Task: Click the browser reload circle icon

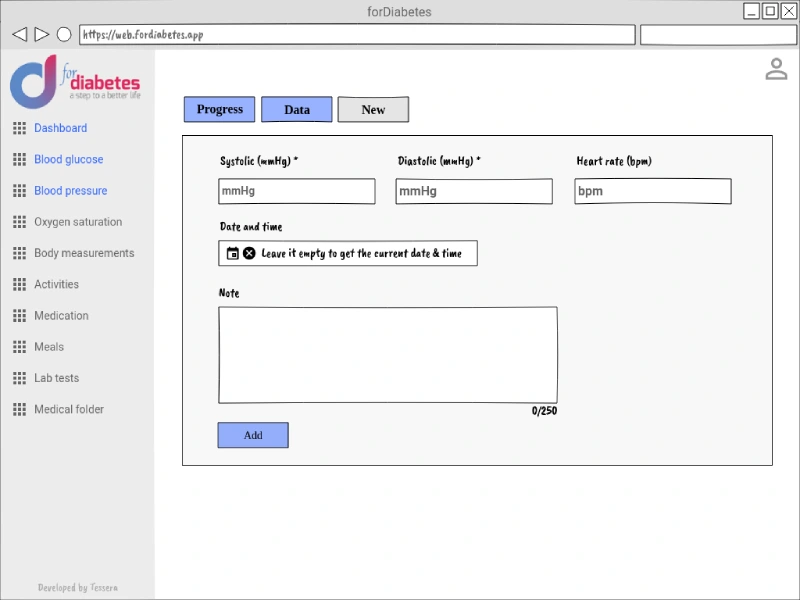Action: click(x=64, y=34)
